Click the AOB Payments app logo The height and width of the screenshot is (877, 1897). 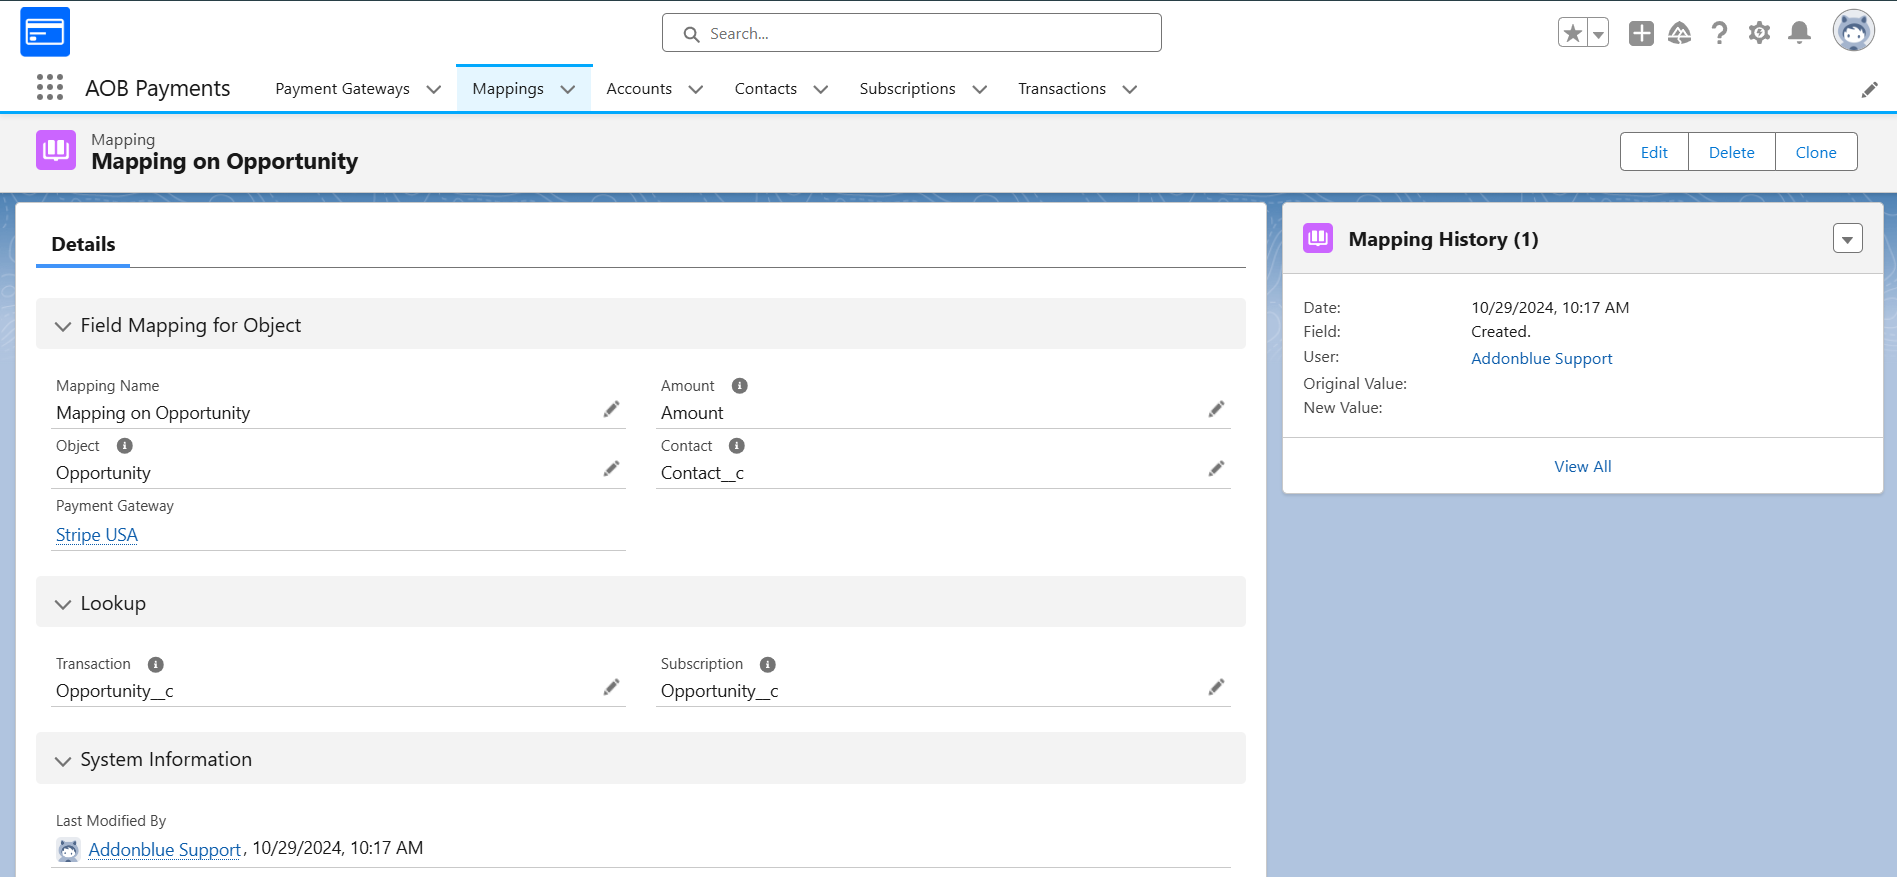coord(45,32)
